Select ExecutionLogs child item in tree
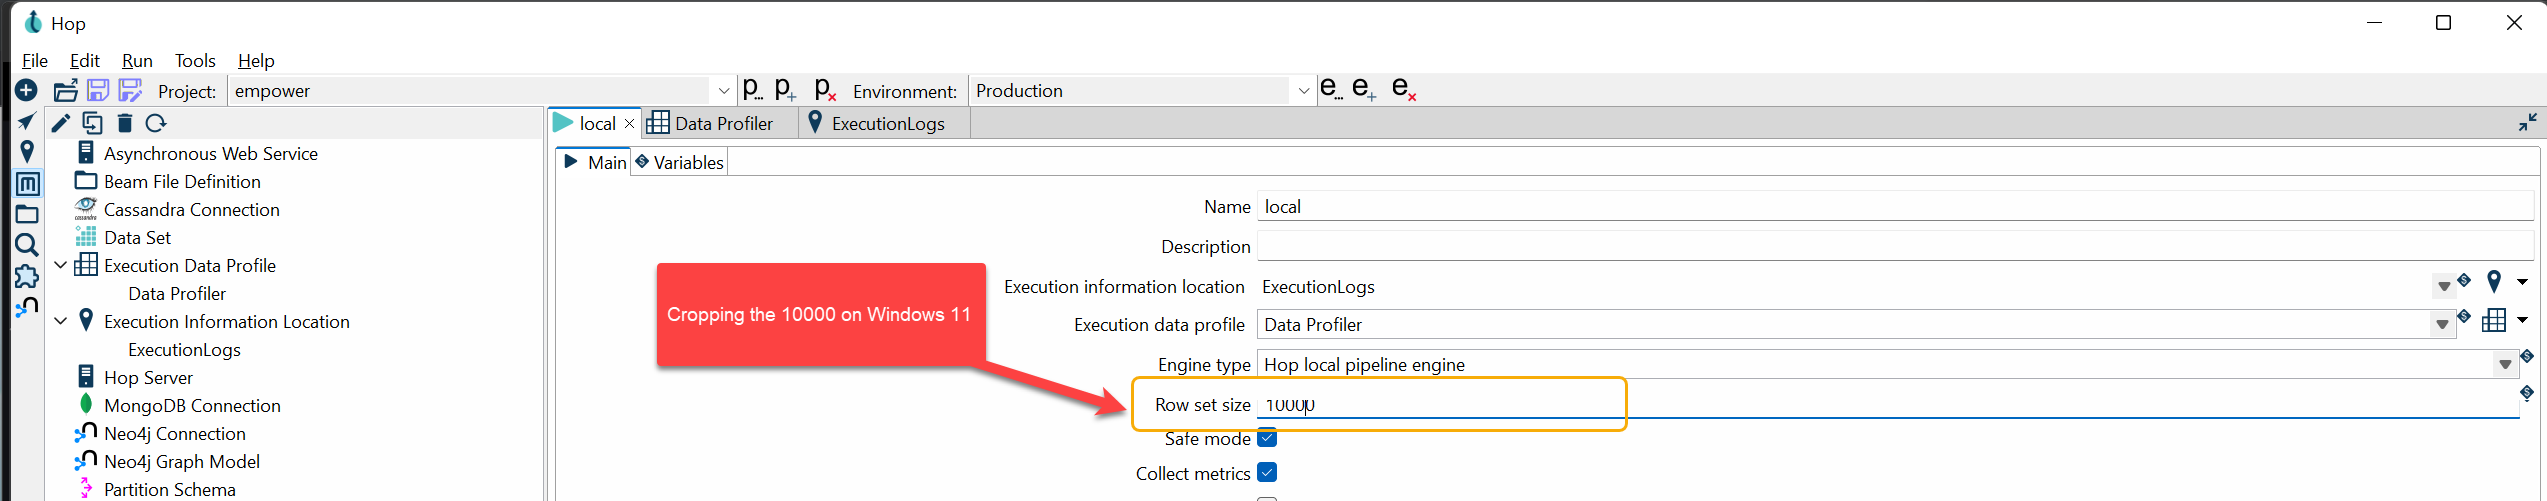2547x501 pixels. point(184,350)
